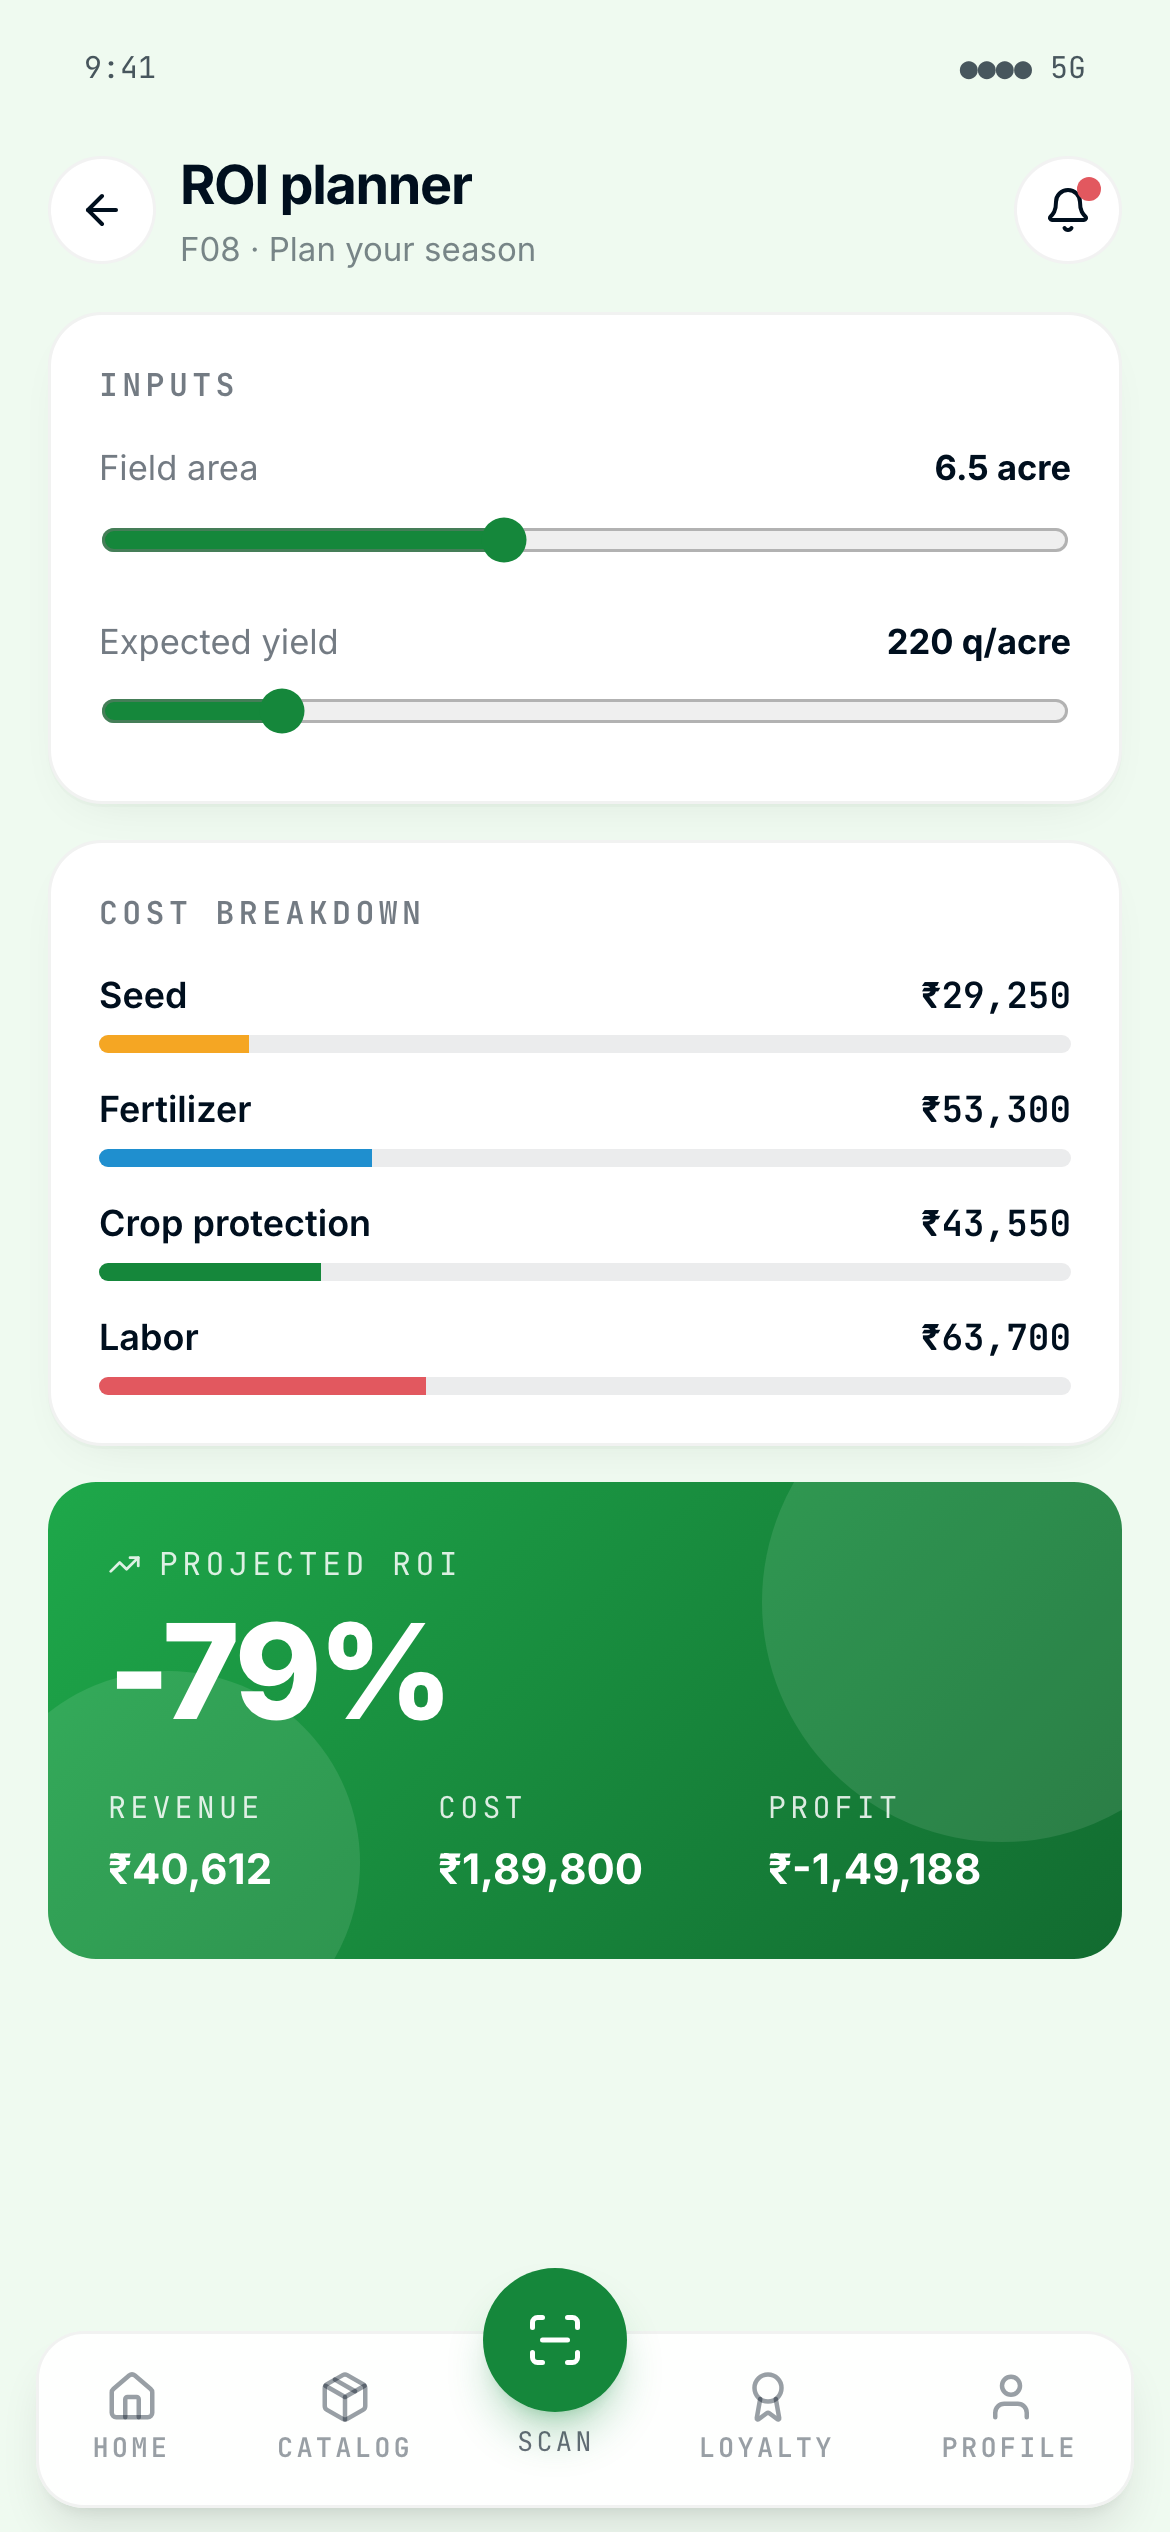This screenshot has height=2532, width=1170.
Task: Tap the Scan QR icon
Action: tap(554, 2340)
